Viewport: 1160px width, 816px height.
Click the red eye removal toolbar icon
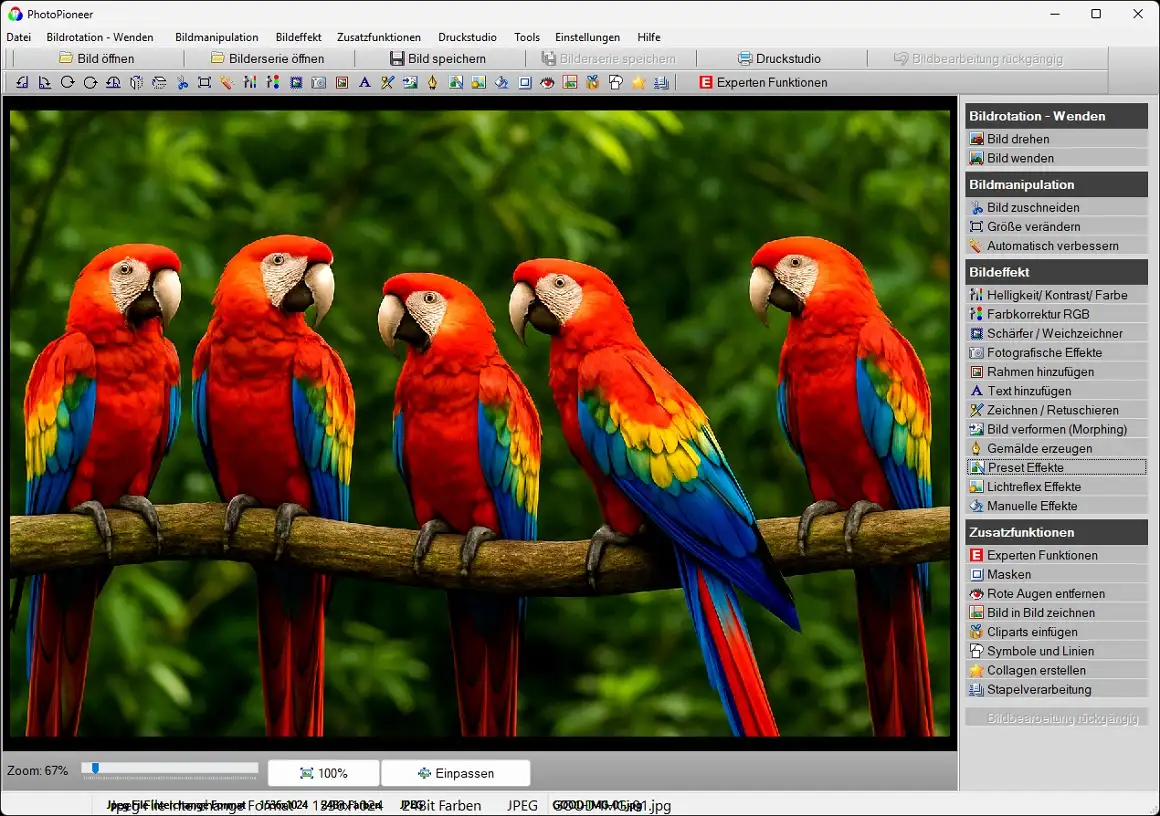(x=547, y=83)
